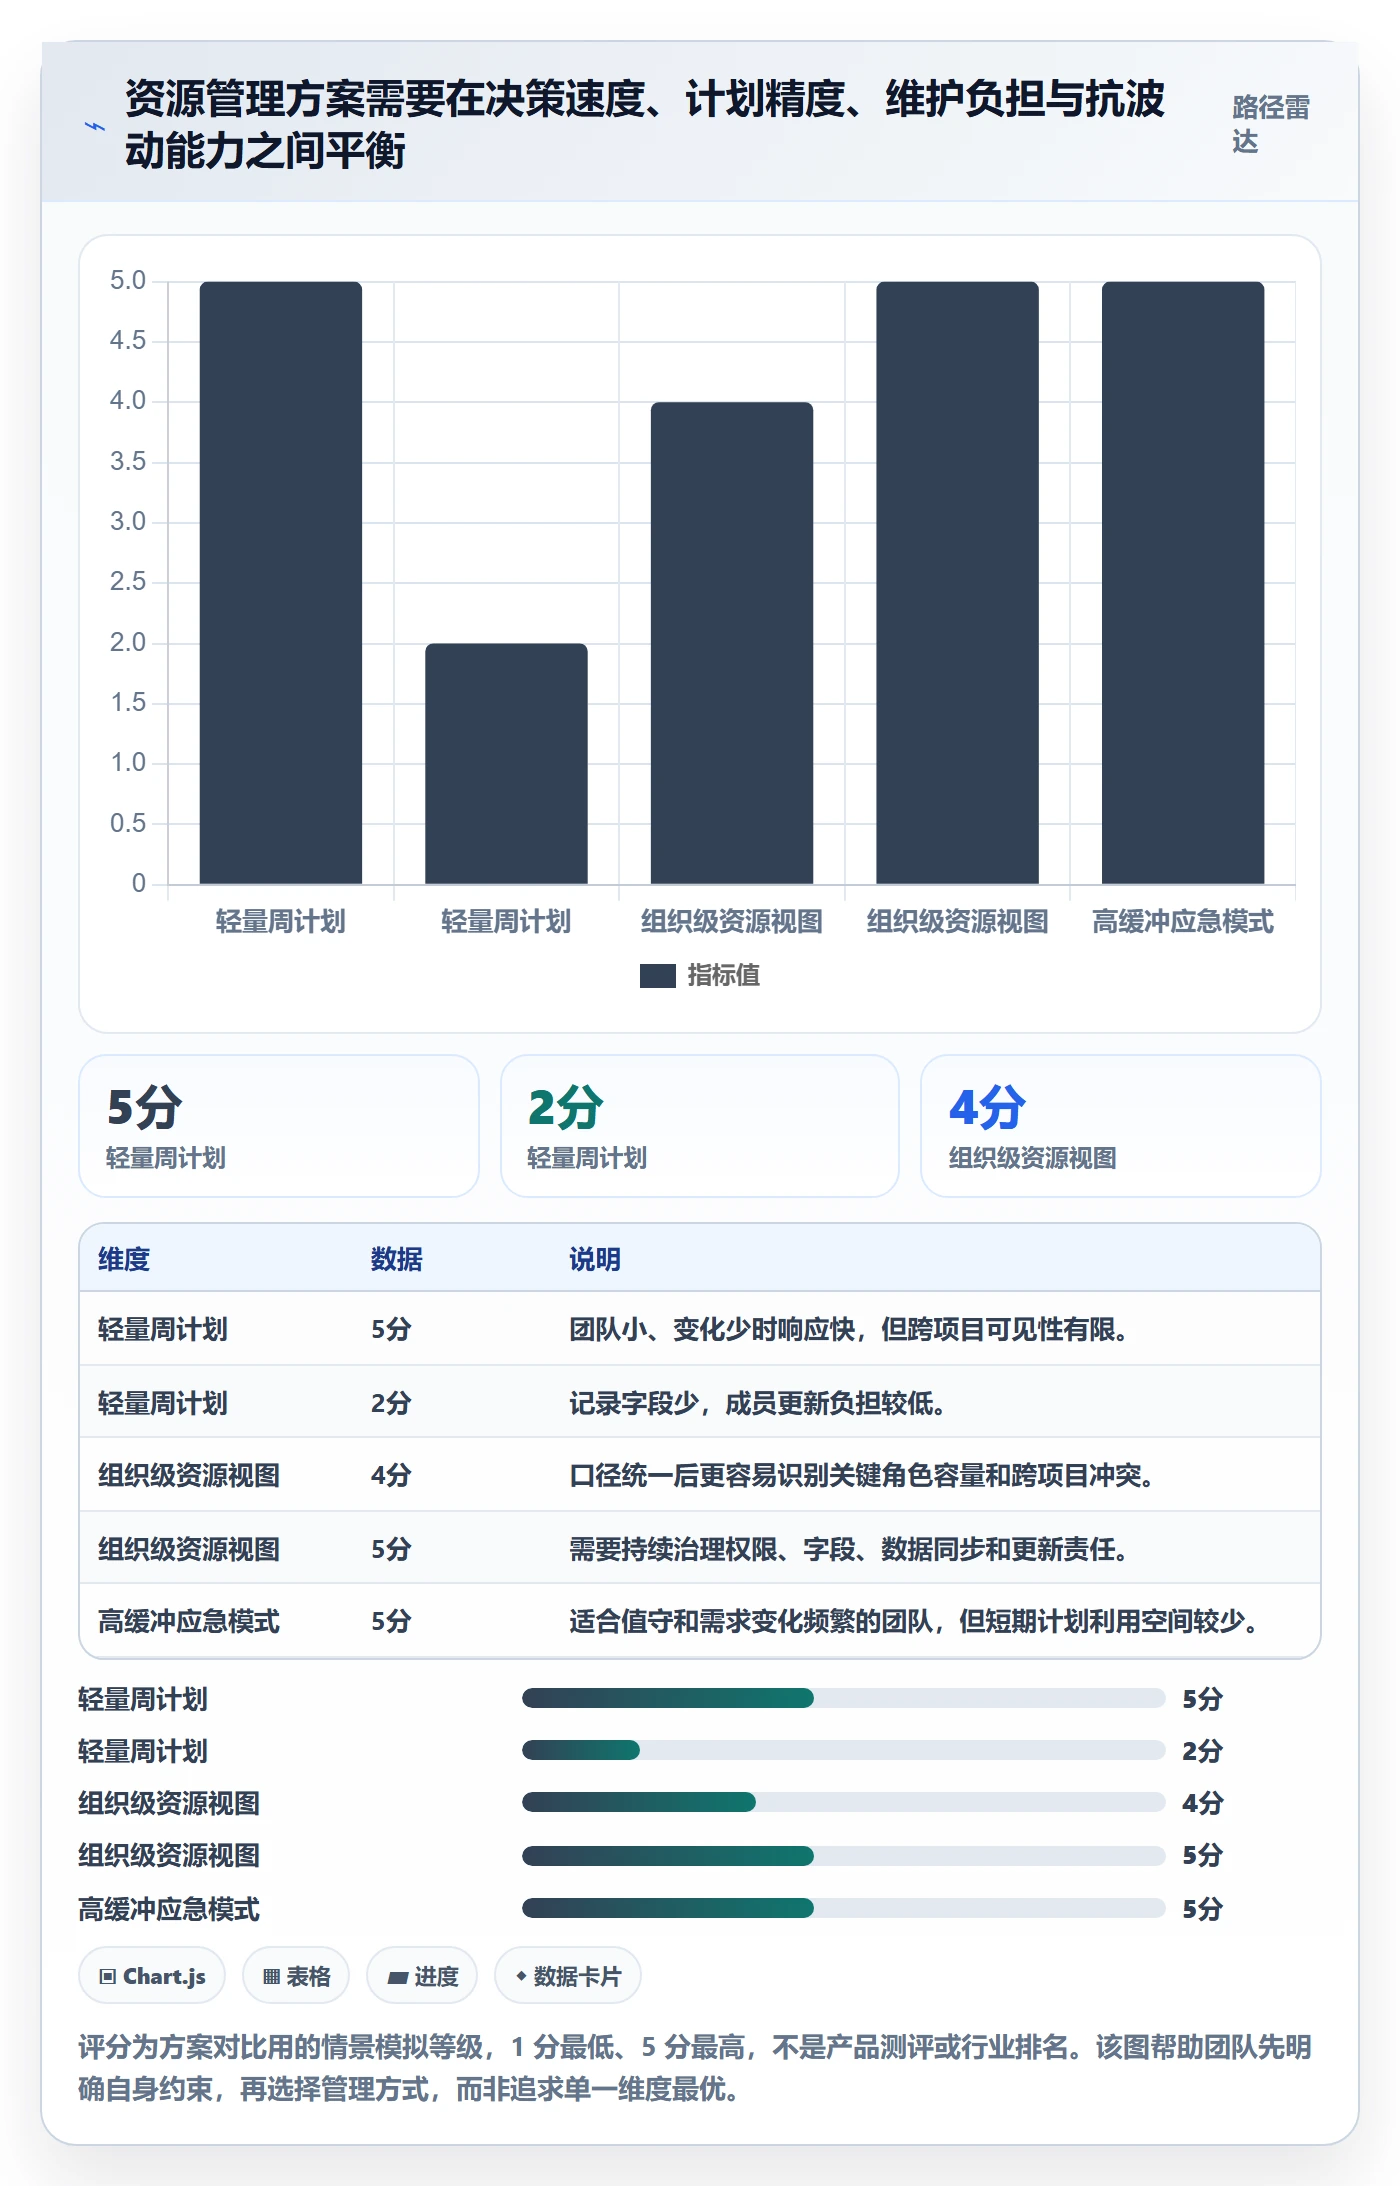This screenshot has width=1400, height=2186.
Task: Select the 组织级资源视图 chart bar at 4.0
Action: tap(732, 643)
